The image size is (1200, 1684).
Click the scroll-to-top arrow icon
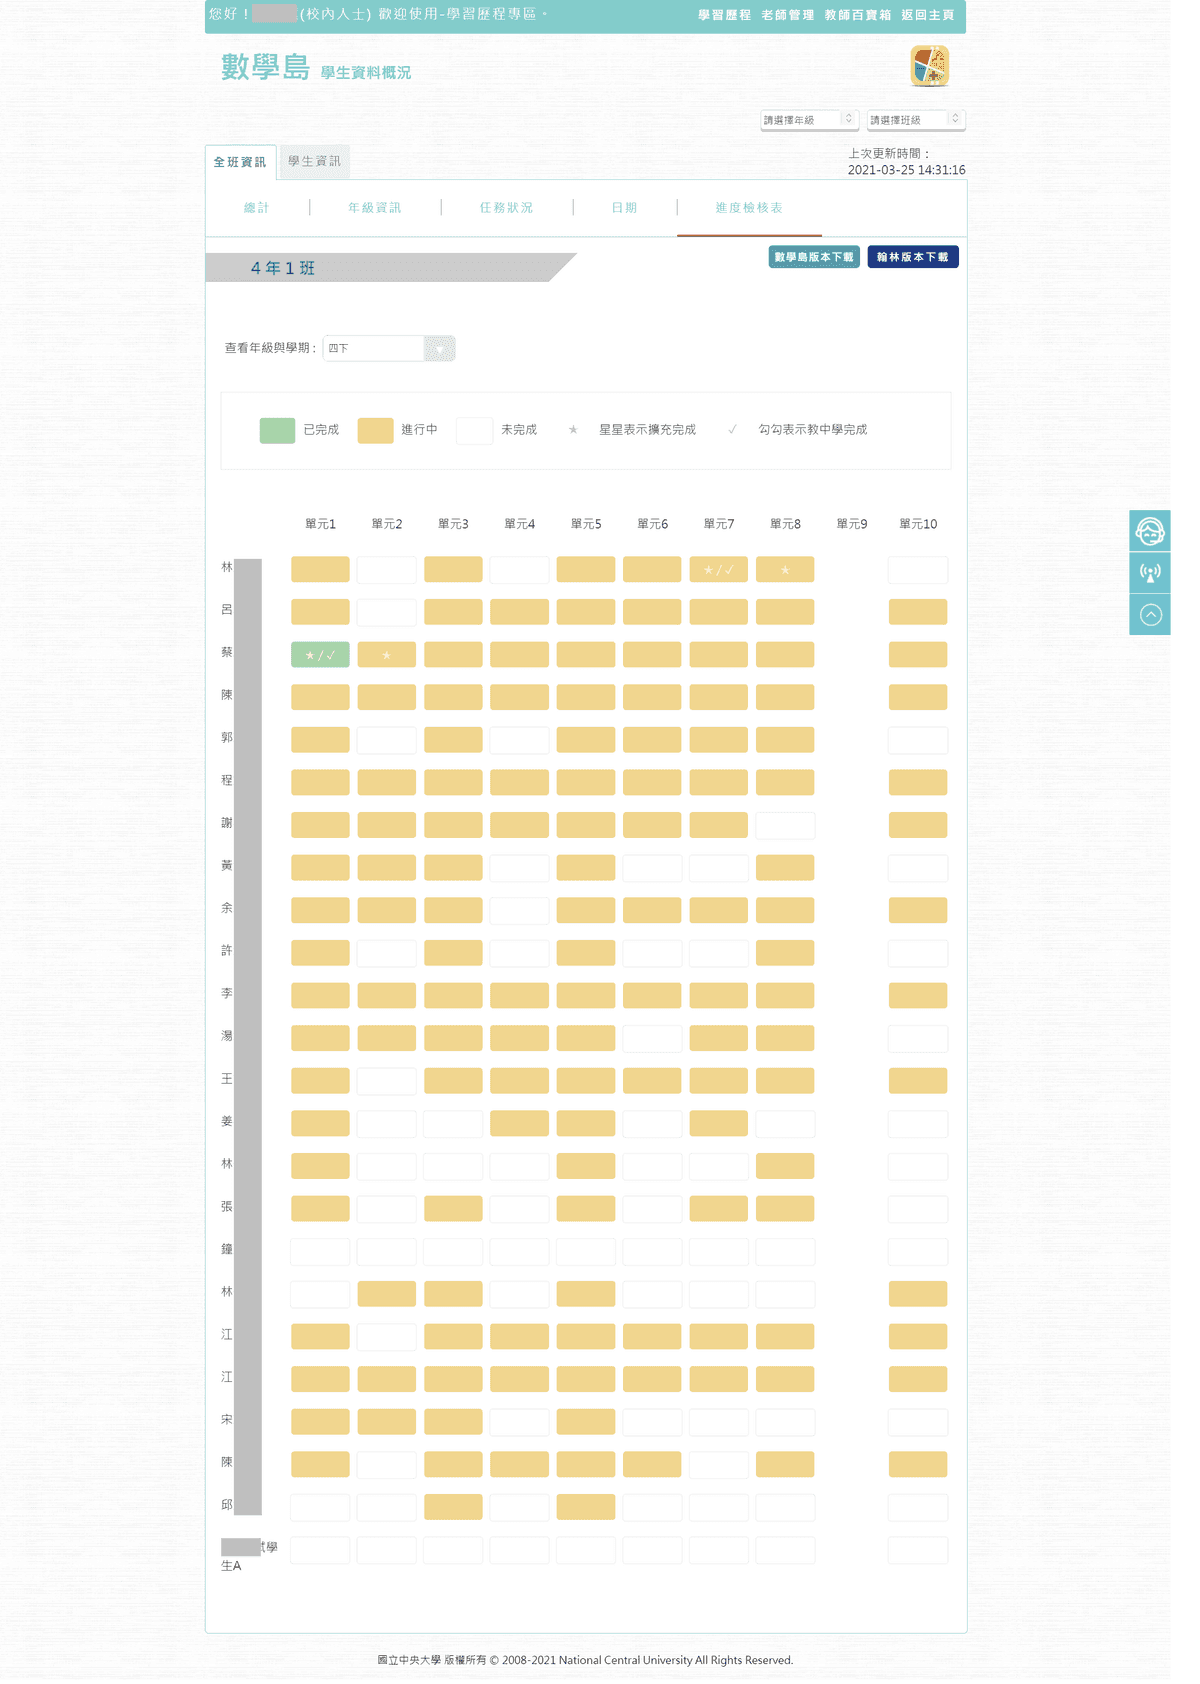(1150, 614)
